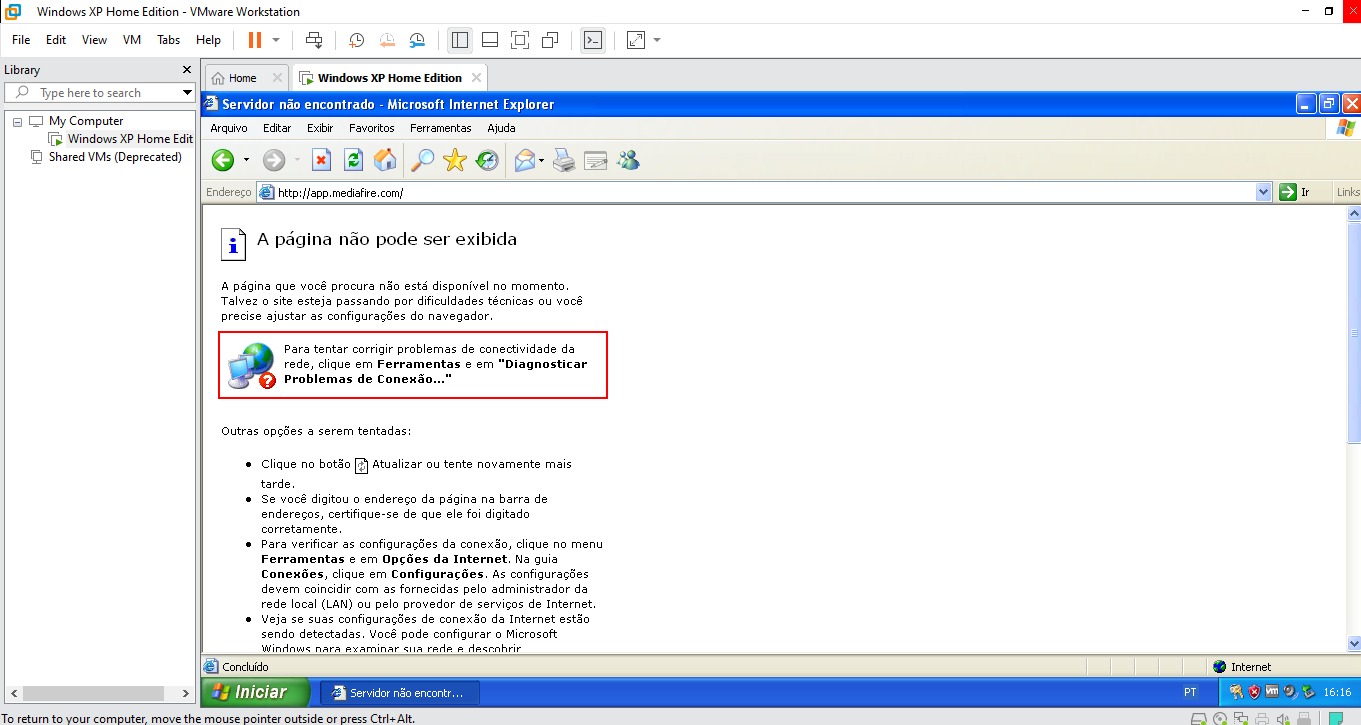Go to the home page via house icon
This screenshot has height=725, width=1361.
(385, 160)
